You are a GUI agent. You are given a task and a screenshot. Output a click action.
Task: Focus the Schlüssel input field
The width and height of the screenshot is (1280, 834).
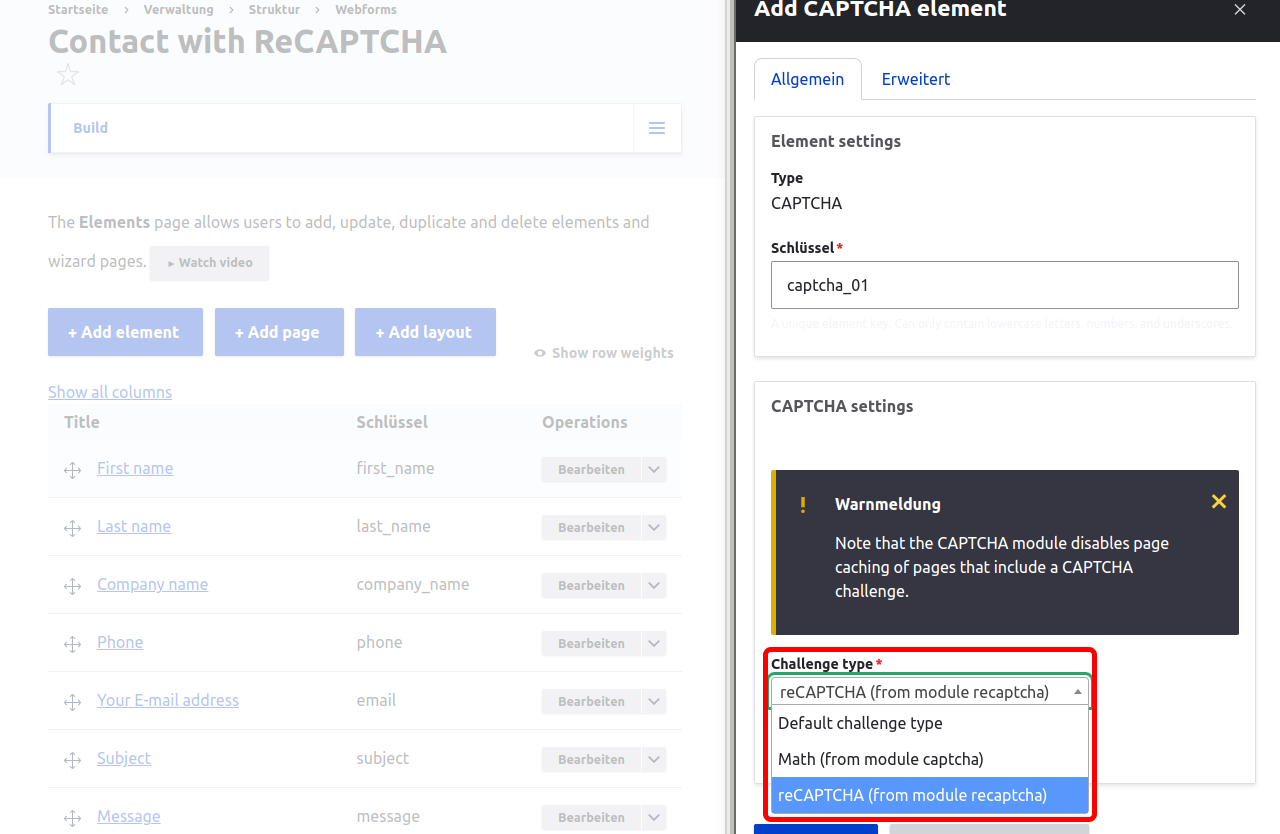[1005, 285]
